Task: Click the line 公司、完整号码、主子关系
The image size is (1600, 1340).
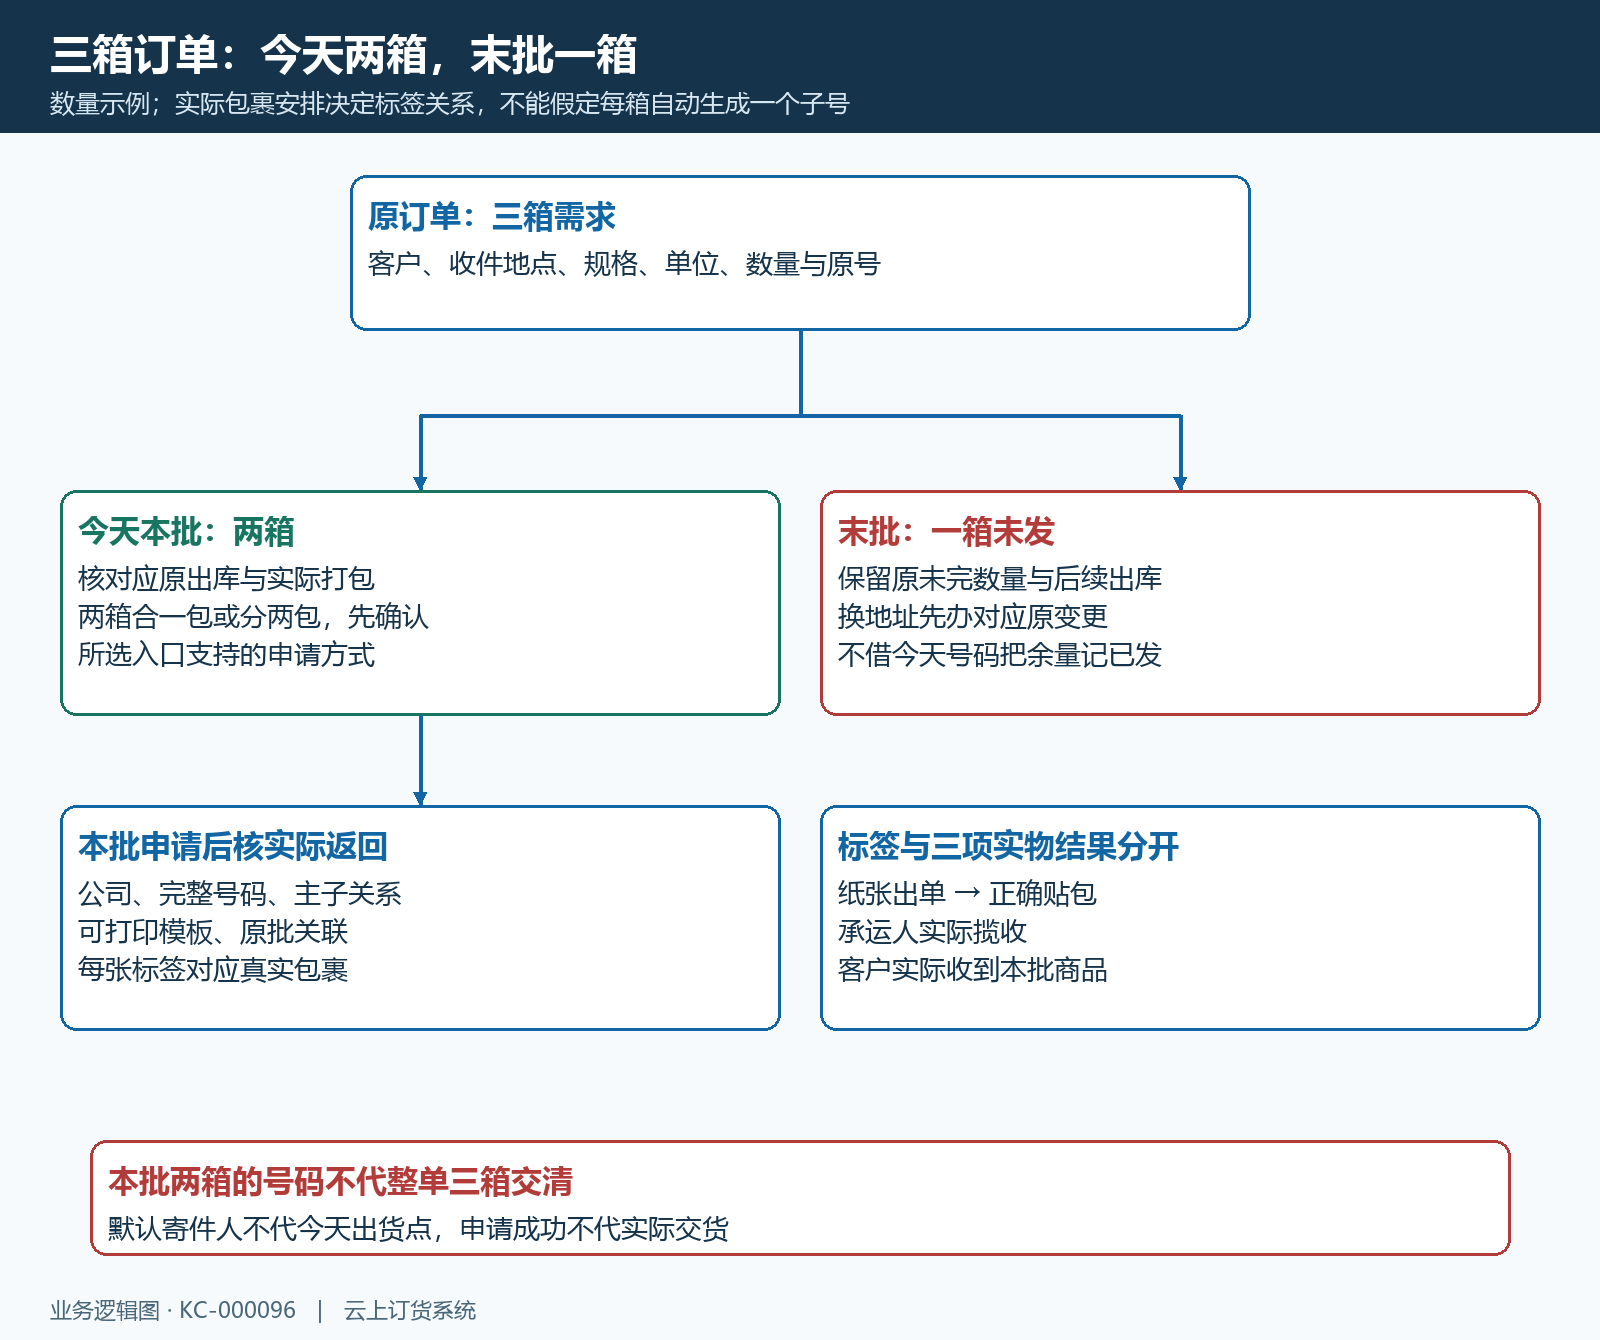Action: (x=240, y=894)
